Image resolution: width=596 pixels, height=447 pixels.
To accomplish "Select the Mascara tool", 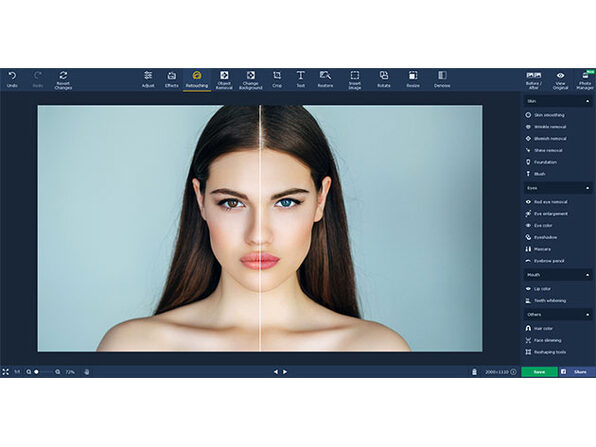I will click(x=538, y=249).
